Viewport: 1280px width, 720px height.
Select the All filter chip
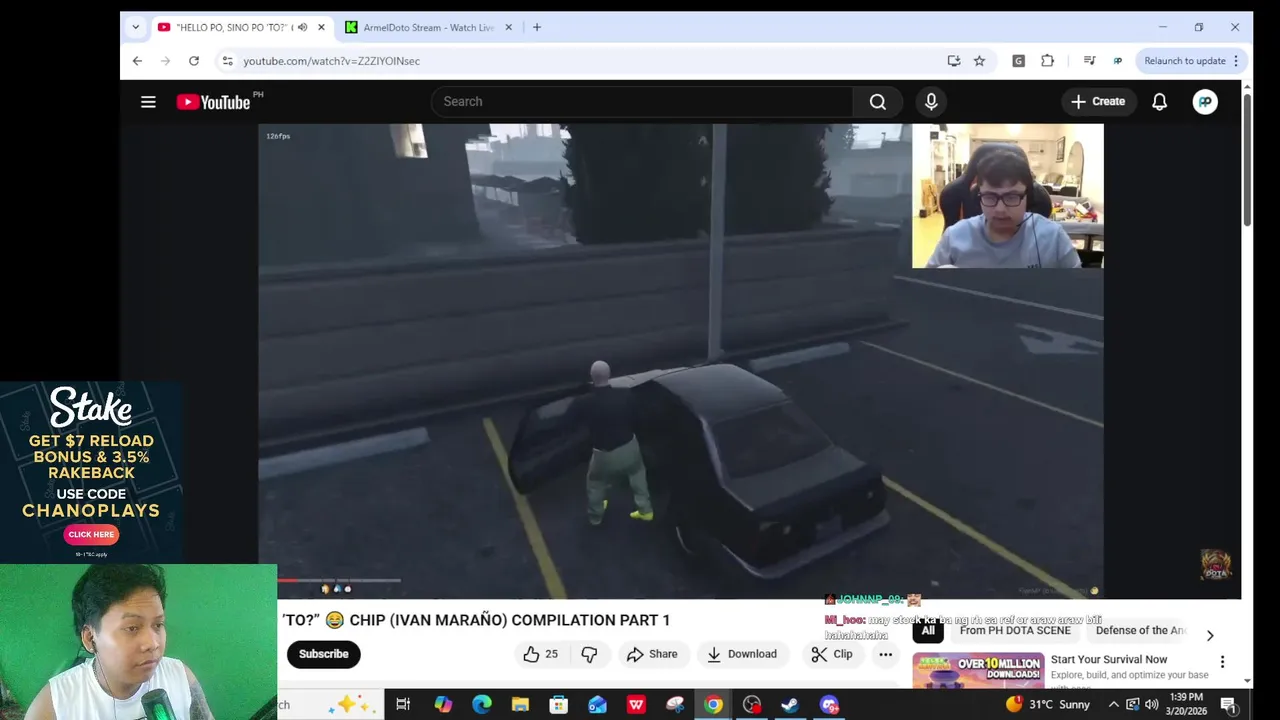(x=928, y=631)
